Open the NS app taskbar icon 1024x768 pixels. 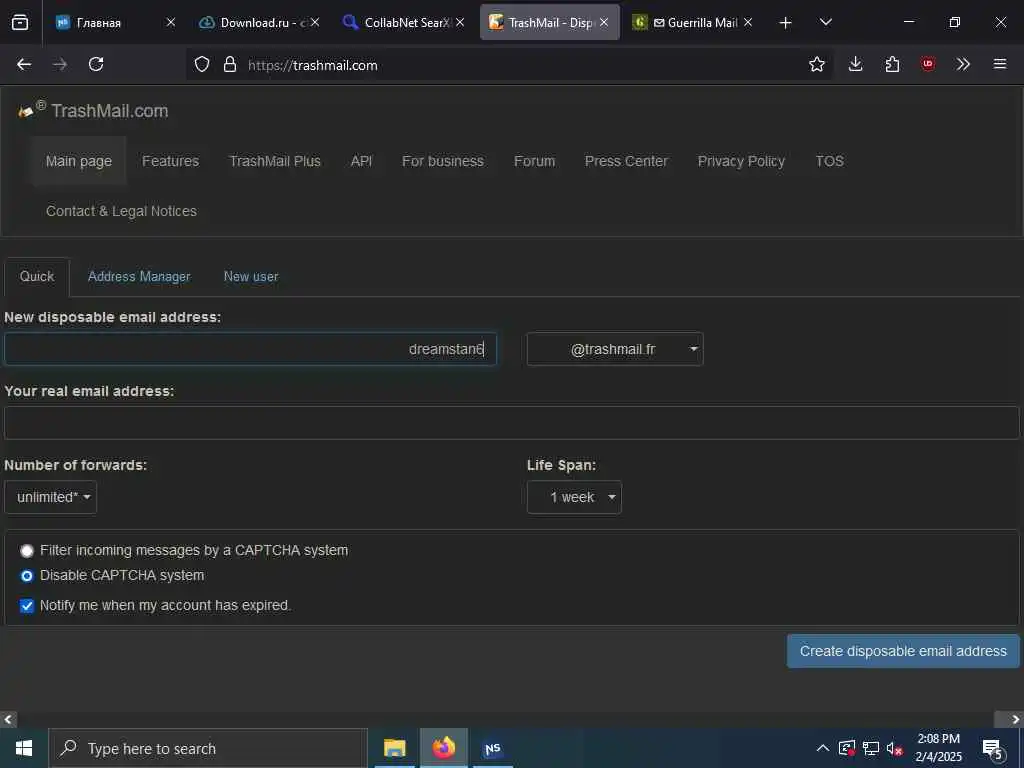(x=492, y=748)
